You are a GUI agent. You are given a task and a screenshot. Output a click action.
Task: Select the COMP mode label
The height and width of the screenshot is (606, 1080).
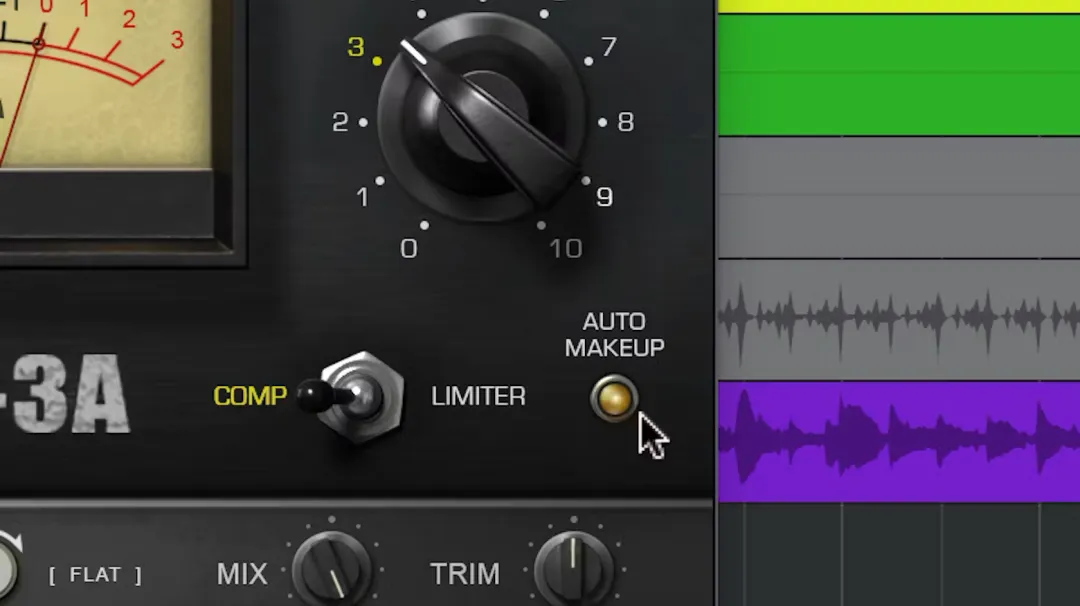[250, 396]
